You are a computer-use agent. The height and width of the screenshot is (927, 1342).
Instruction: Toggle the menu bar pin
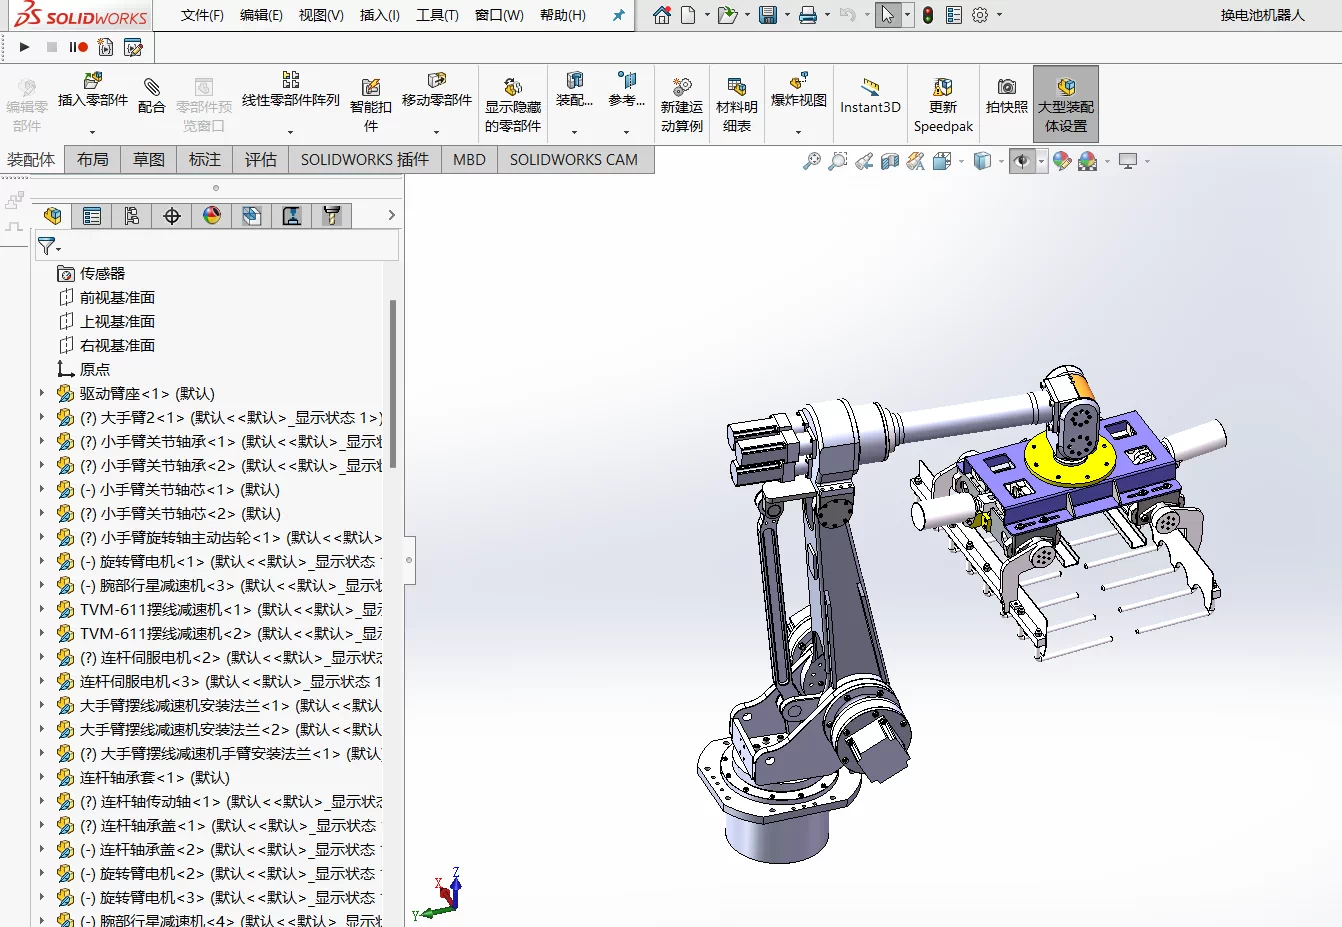[618, 15]
